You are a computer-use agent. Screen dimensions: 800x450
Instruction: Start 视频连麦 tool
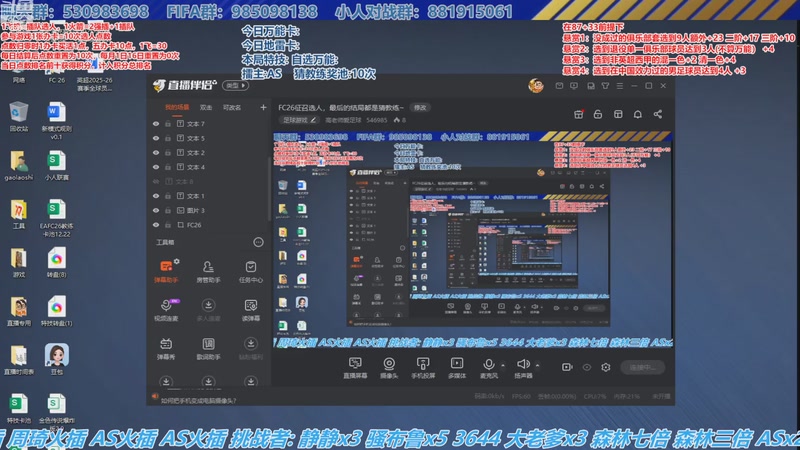tap(166, 310)
